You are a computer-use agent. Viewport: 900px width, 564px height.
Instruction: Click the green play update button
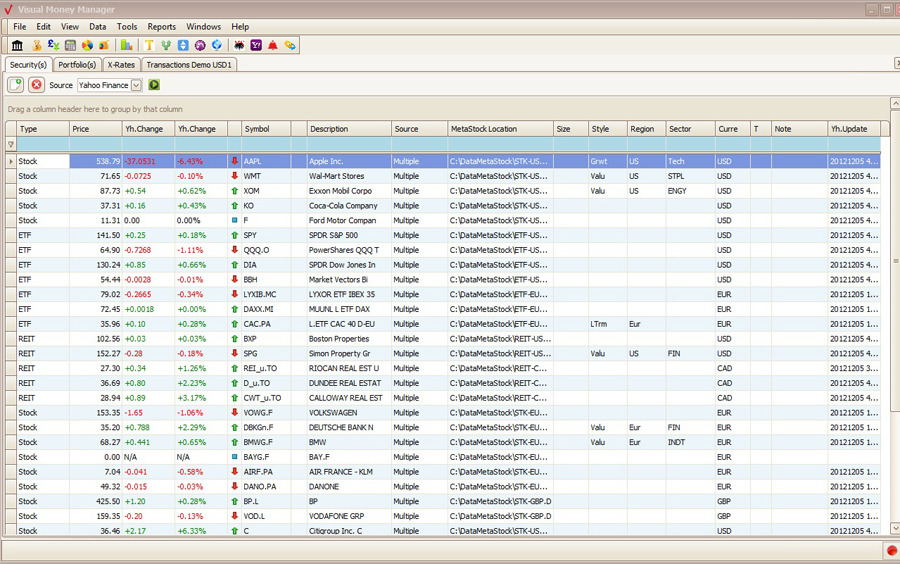click(x=154, y=85)
